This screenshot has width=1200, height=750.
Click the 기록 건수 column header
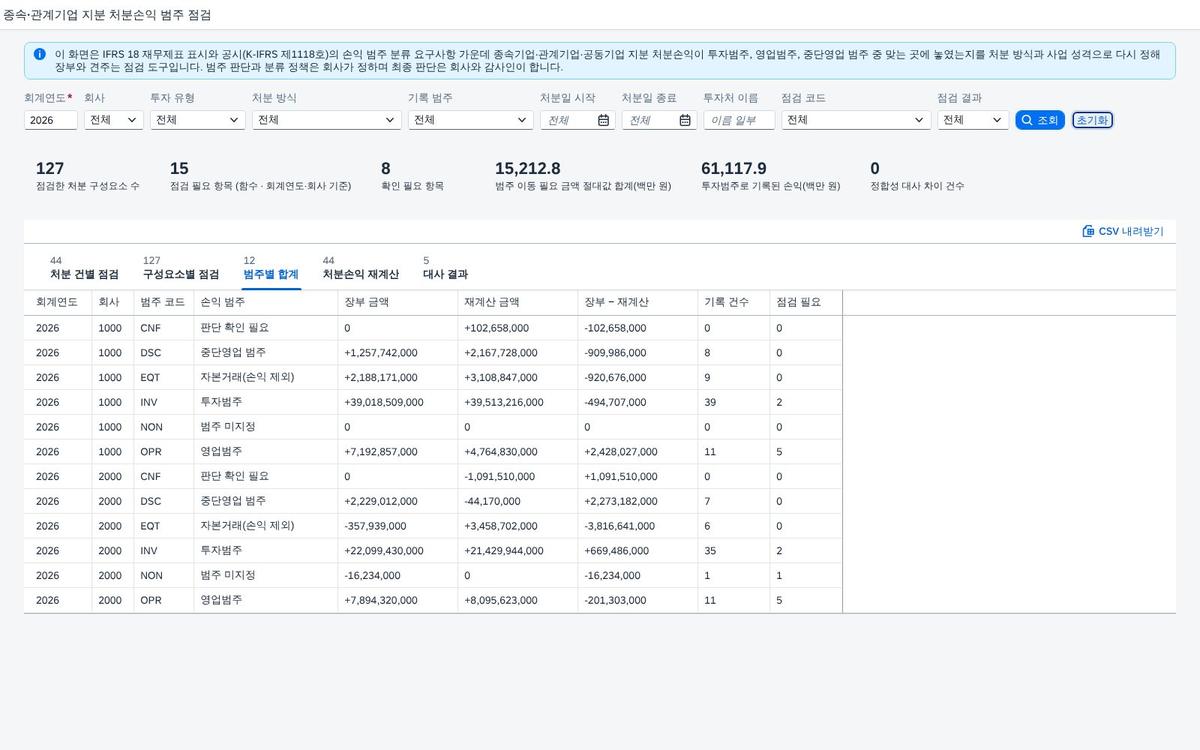point(734,302)
